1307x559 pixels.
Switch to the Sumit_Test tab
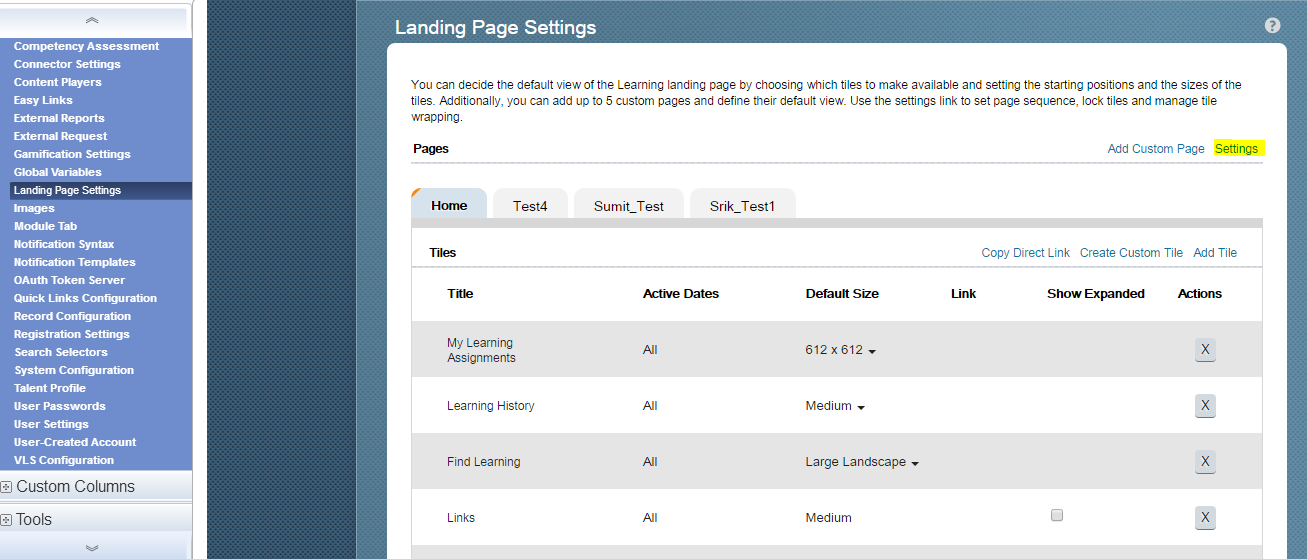[629, 206]
